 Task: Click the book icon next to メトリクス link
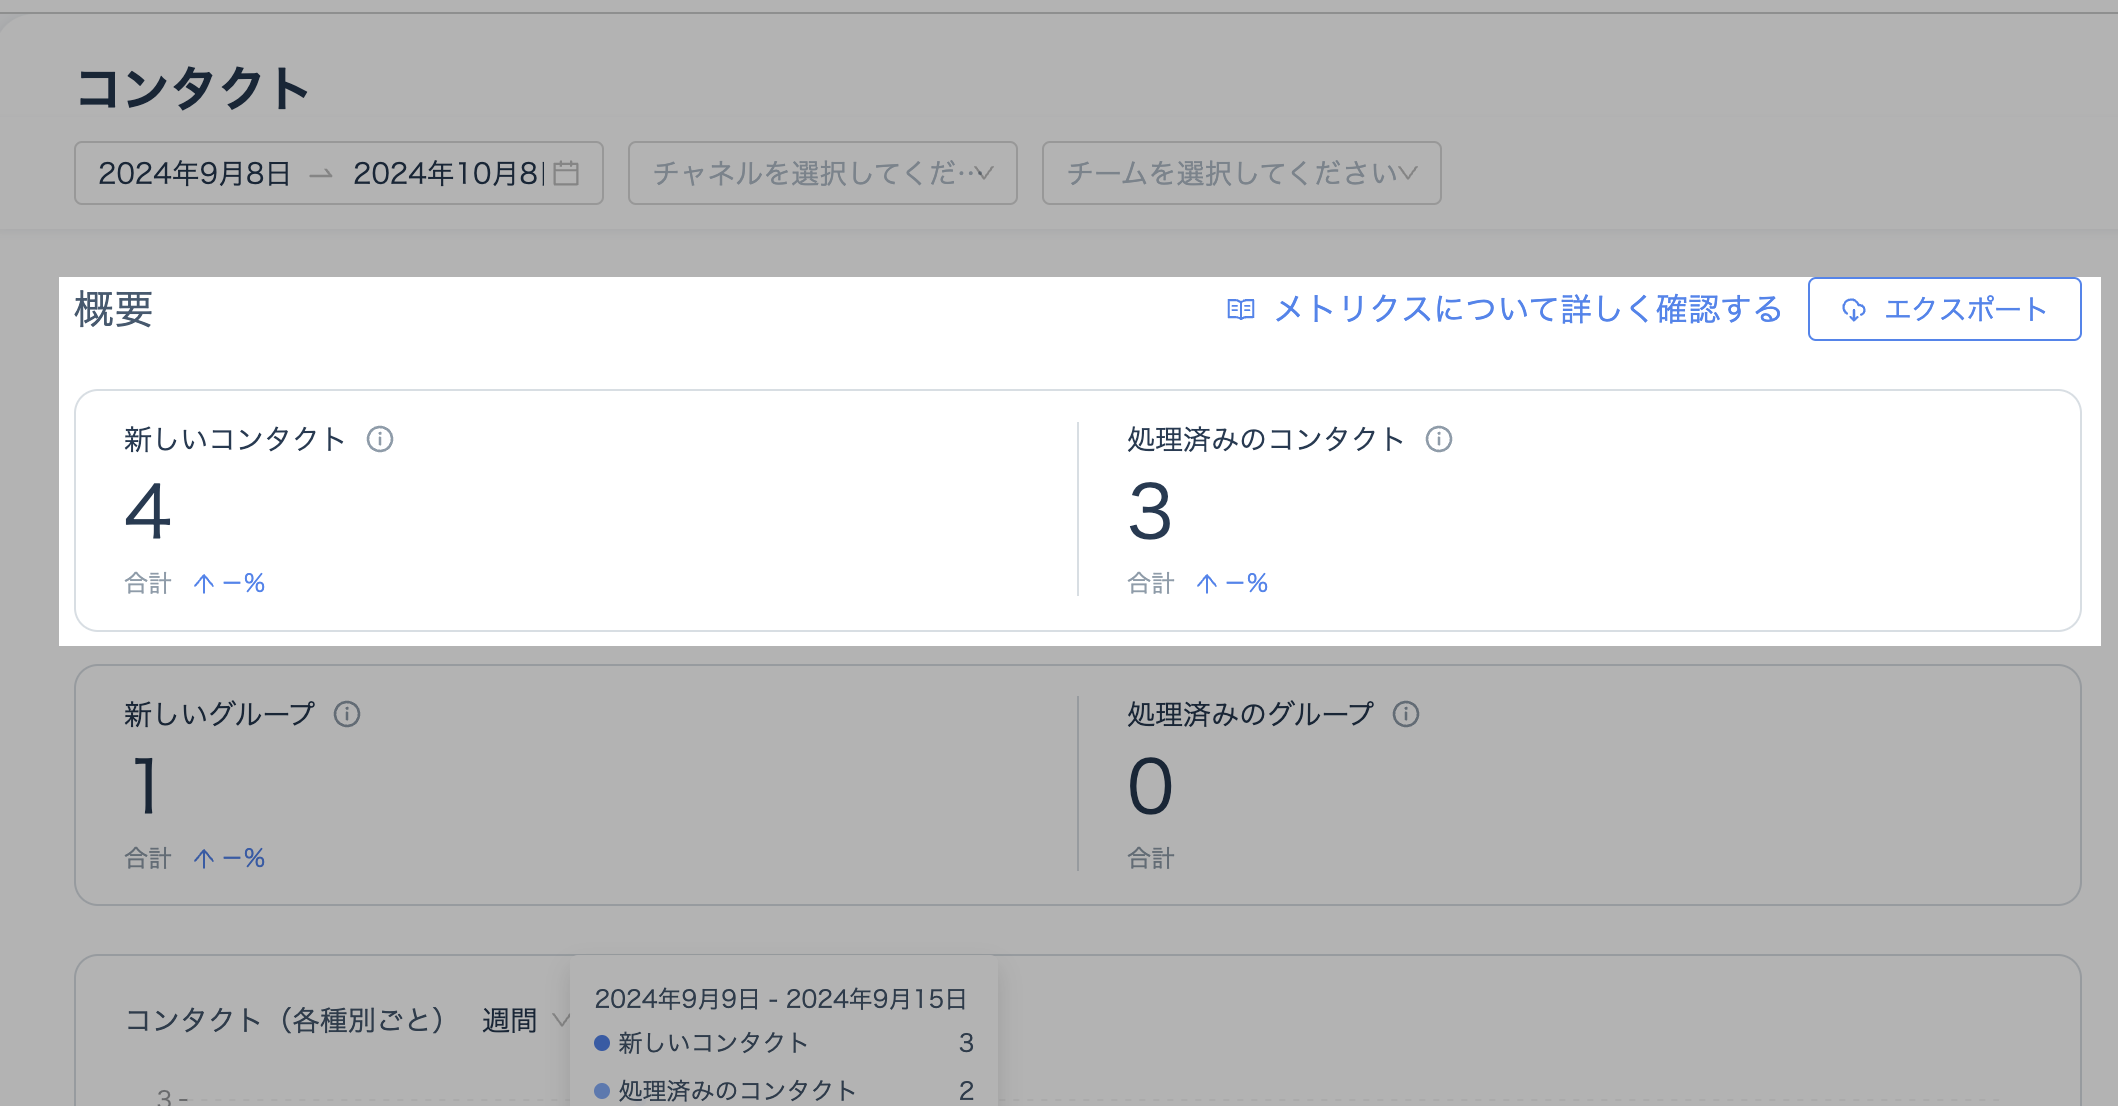1241,310
